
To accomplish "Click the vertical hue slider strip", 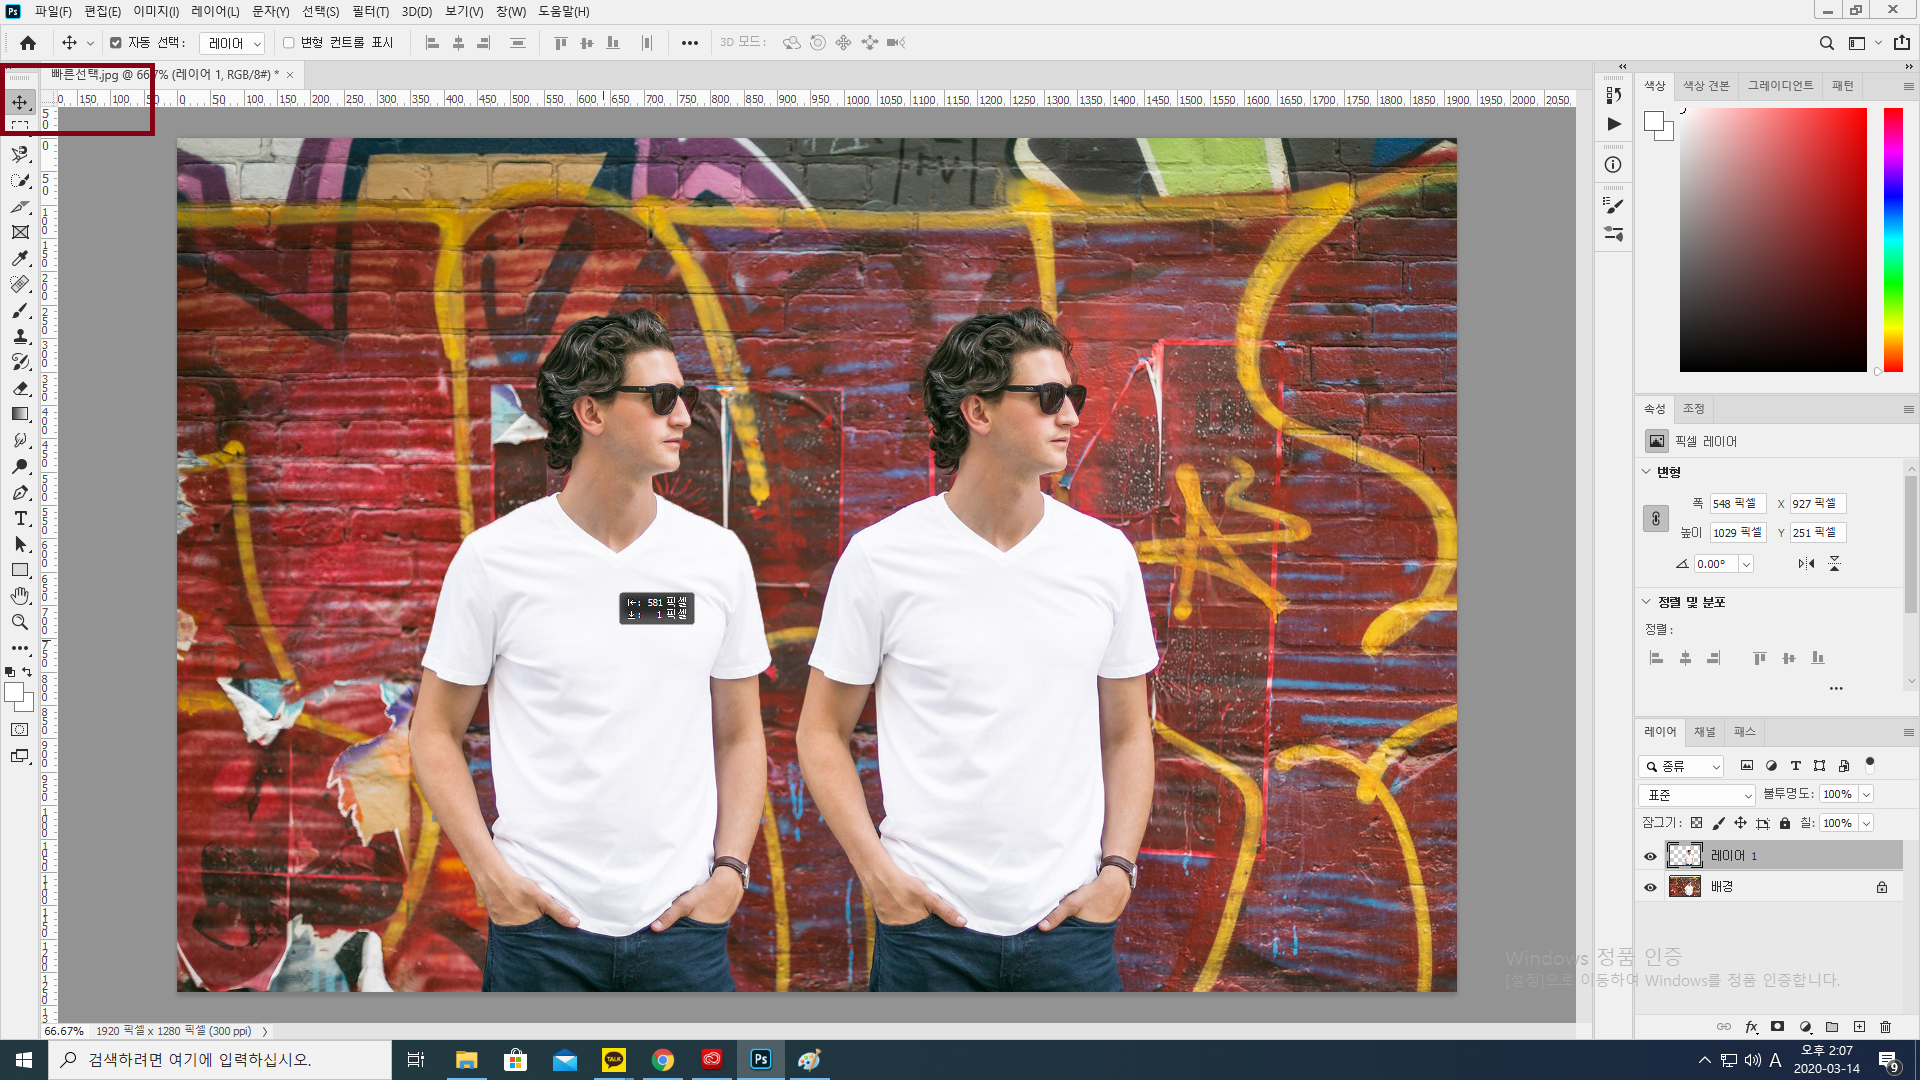I will (1893, 240).
